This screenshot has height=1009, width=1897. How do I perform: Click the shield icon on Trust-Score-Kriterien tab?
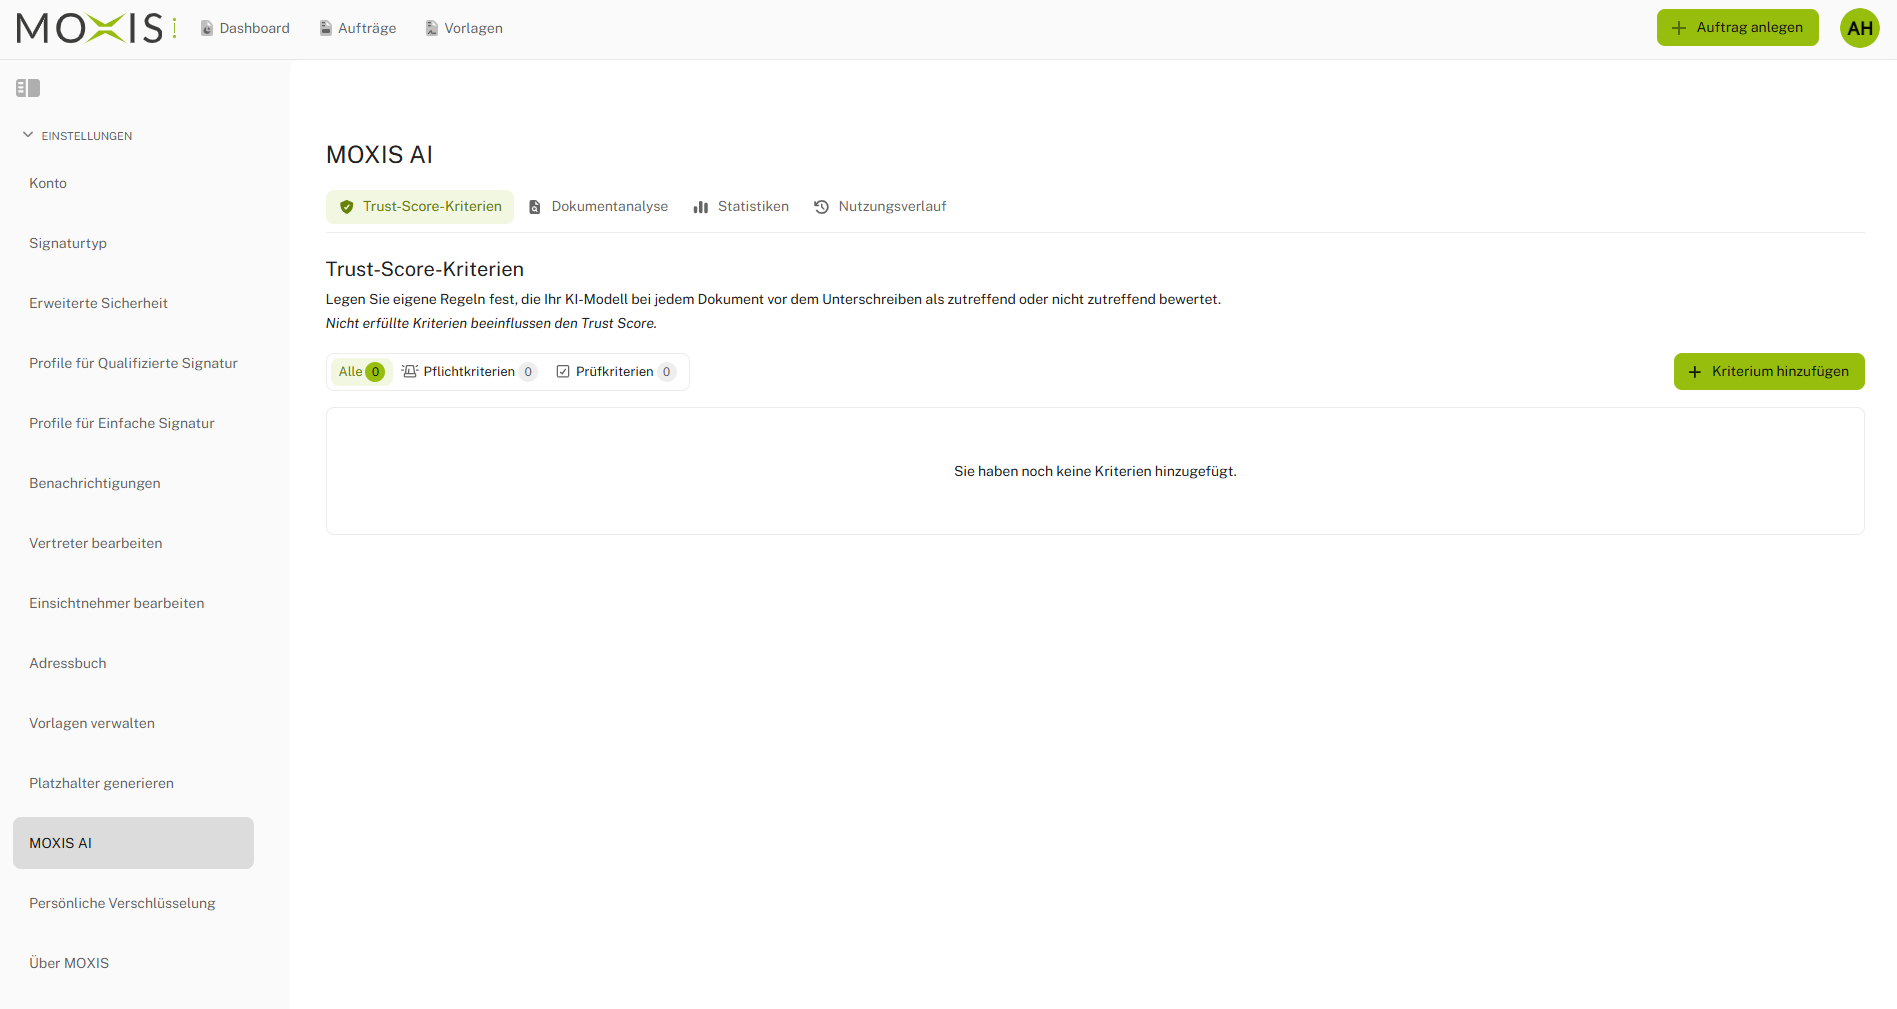click(x=347, y=207)
